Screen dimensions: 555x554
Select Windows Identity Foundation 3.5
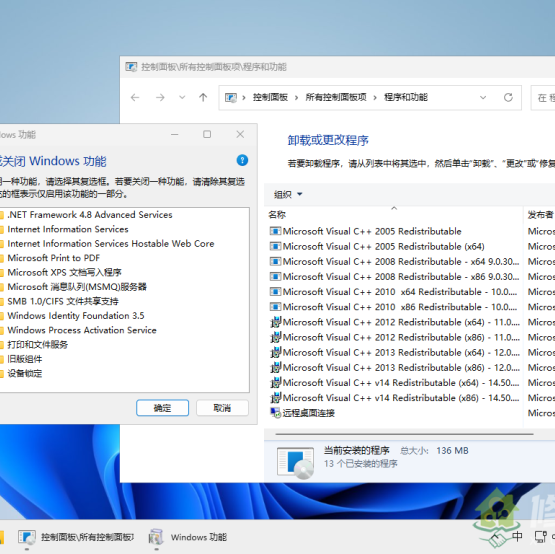pyautogui.click(x=76, y=315)
